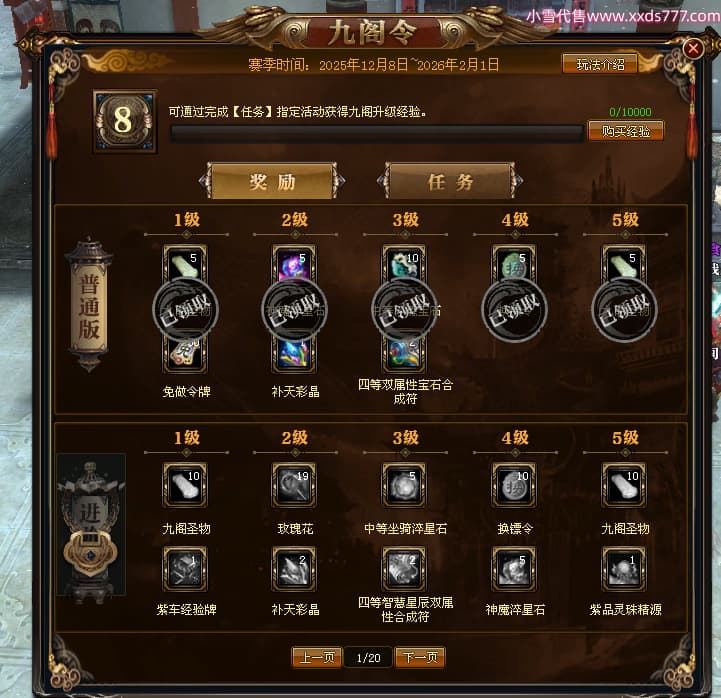Click the 紫车经验牌 reward icon
This screenshot has width=721, height=698.
pos(185,569)
